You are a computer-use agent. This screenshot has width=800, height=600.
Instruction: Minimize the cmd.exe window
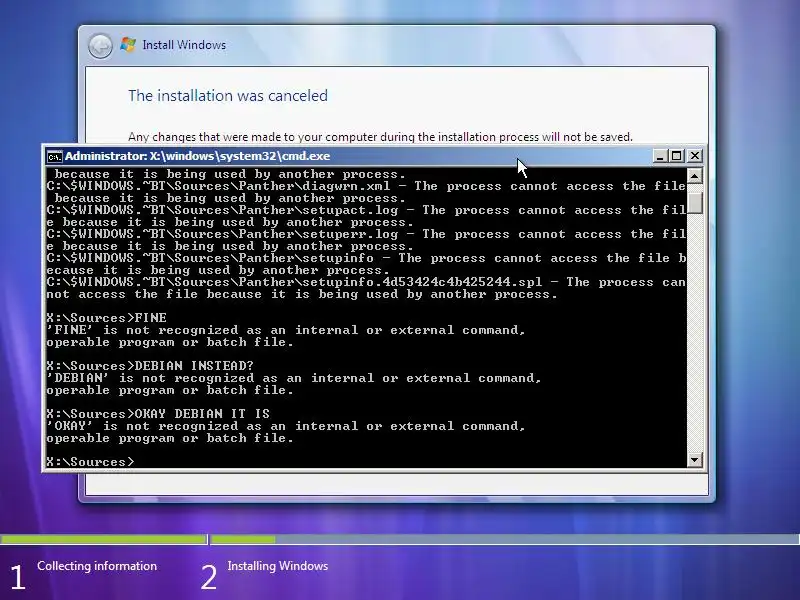660,156
